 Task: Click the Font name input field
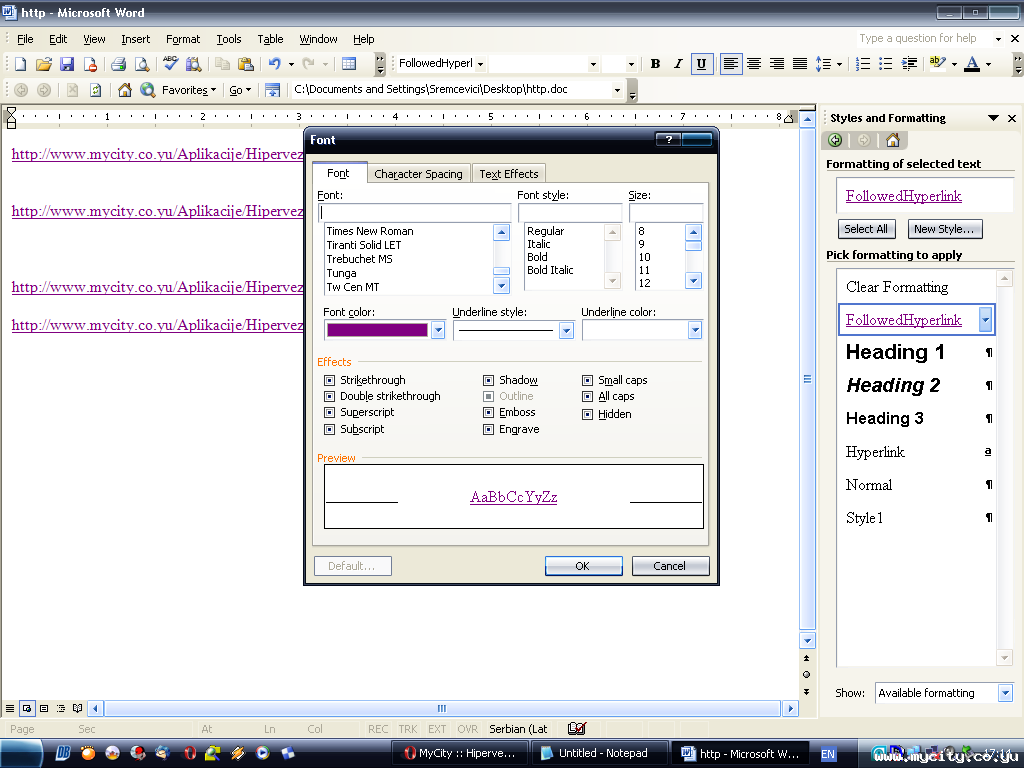tap(414, 213)
